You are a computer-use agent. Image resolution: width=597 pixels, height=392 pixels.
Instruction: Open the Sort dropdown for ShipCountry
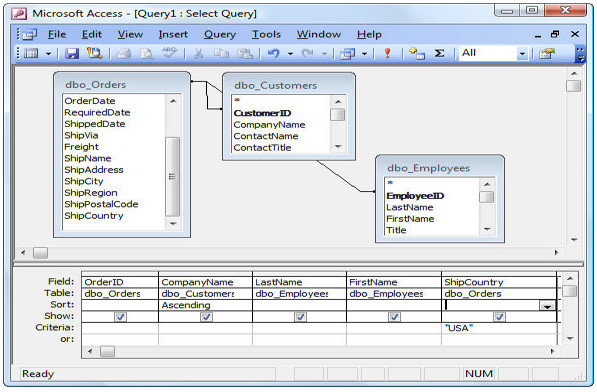548,306
